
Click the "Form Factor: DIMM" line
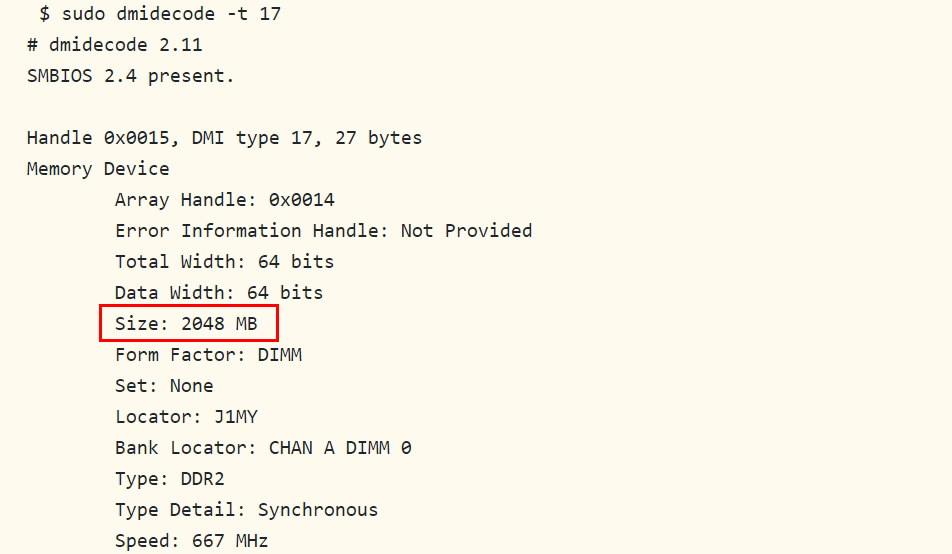point(208,355)
